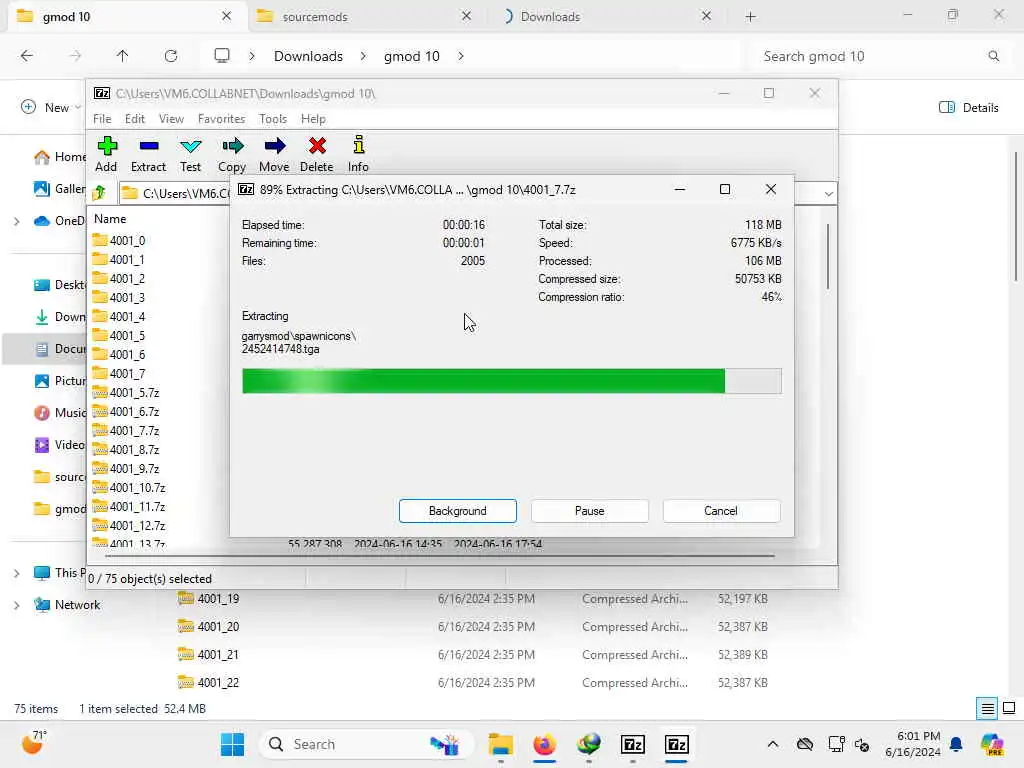Image resolution: width=1024 pixels, height=768 pixels.
Task: Open Music in Explorer sidebar
Action: point(59,413)
